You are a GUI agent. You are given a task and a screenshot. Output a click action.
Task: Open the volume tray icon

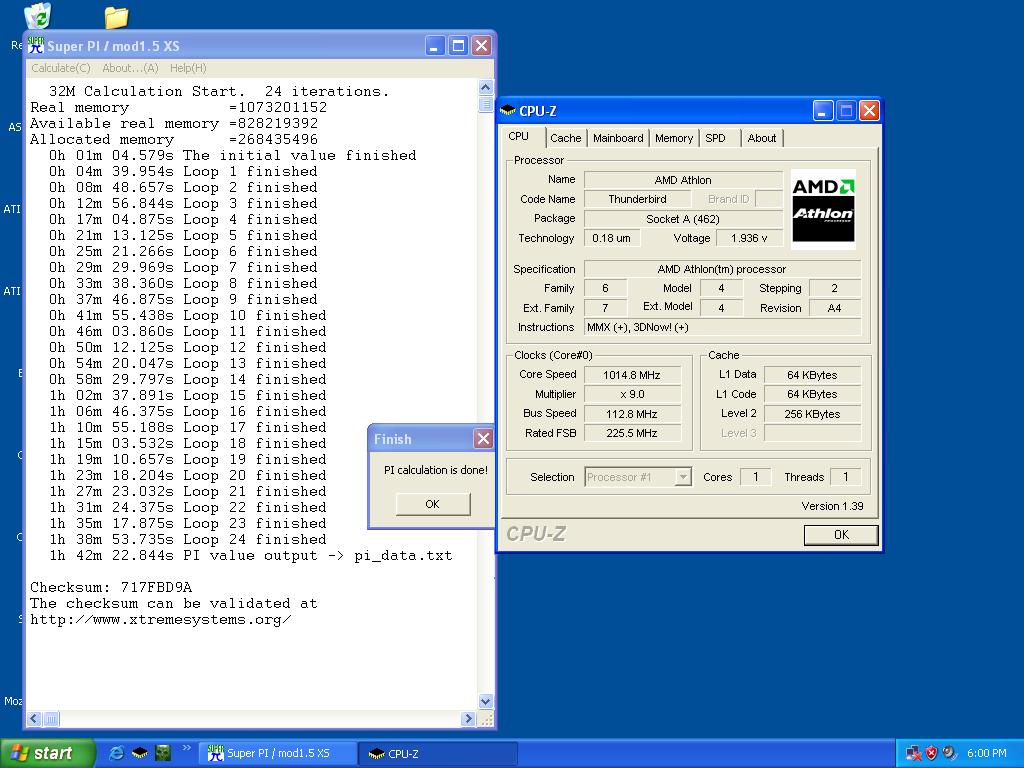click(x=949, y=753)
